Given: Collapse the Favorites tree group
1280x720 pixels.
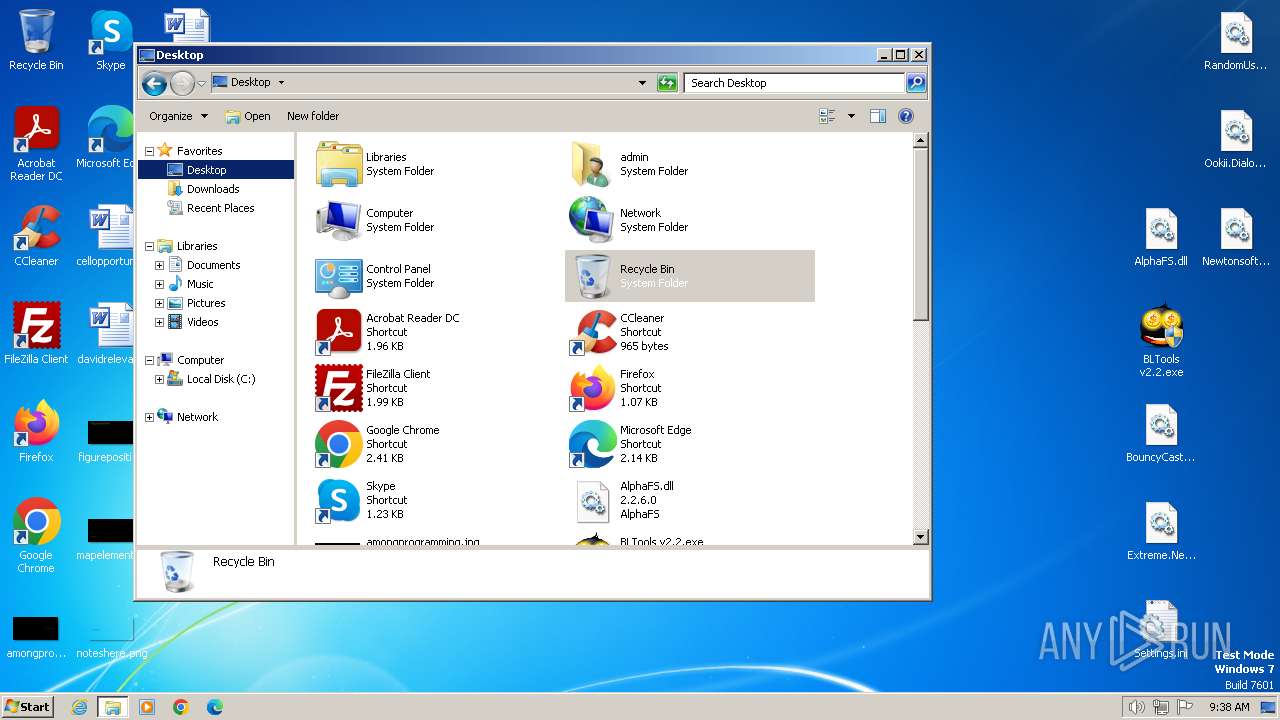Looking at the screenshot, I should (x=149, y=151).
